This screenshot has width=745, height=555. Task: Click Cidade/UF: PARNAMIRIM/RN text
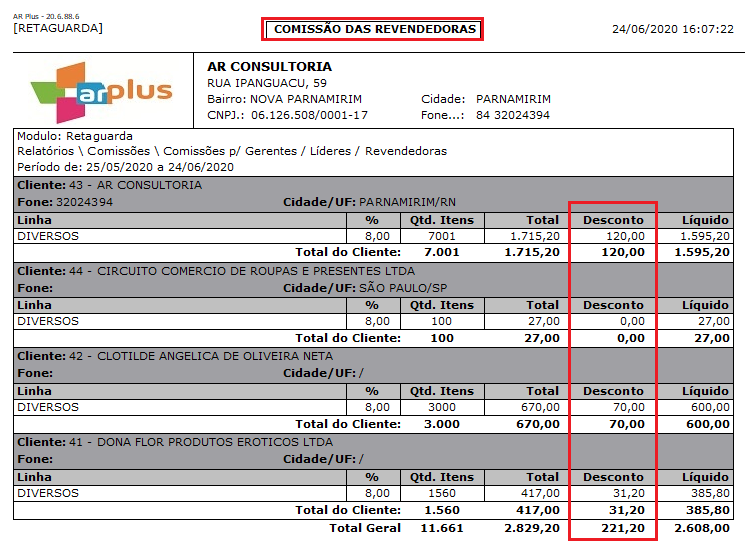coord(369,202)
